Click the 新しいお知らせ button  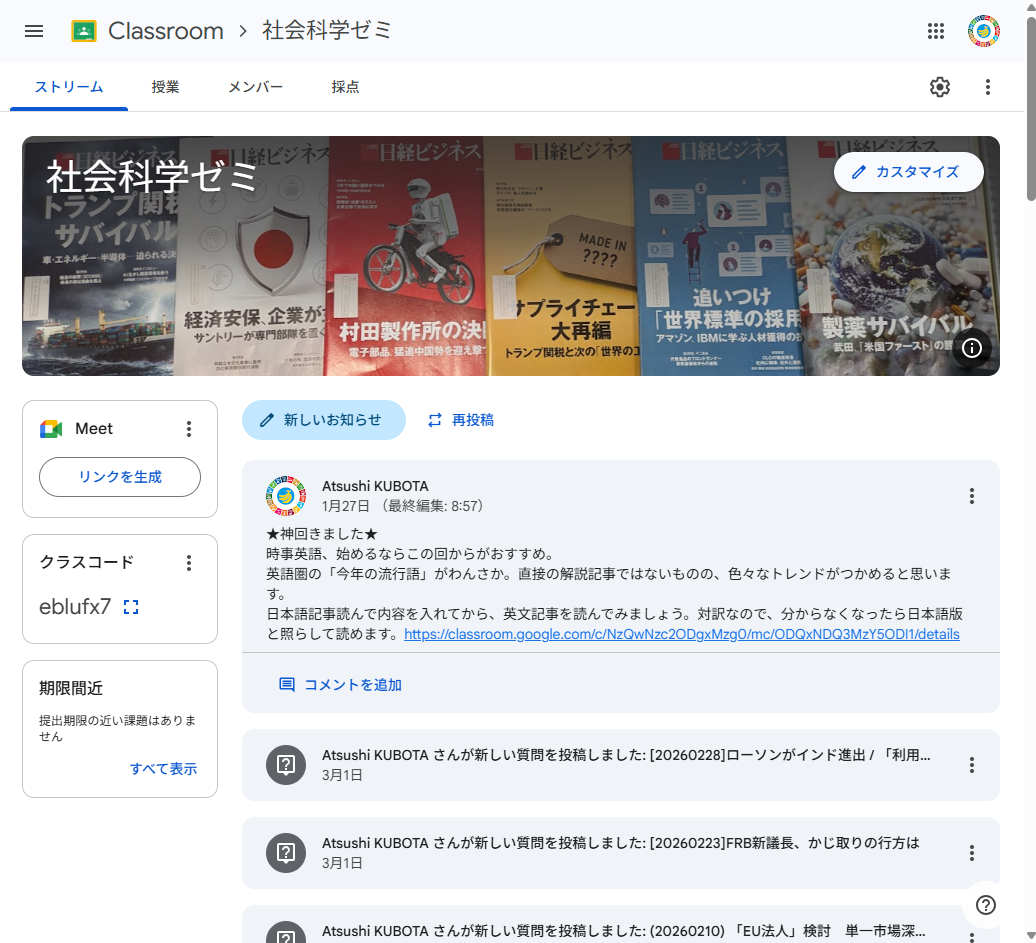coord(323,420)
